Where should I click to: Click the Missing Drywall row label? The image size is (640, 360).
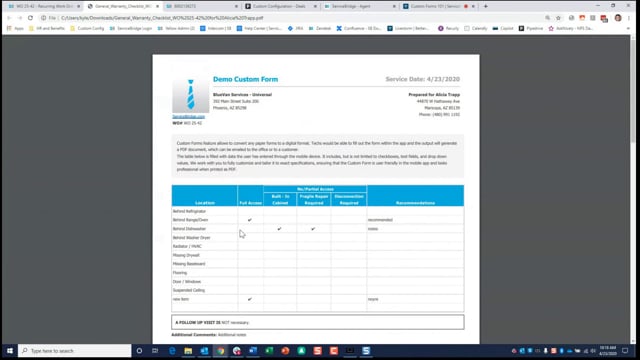coord(186,255)
